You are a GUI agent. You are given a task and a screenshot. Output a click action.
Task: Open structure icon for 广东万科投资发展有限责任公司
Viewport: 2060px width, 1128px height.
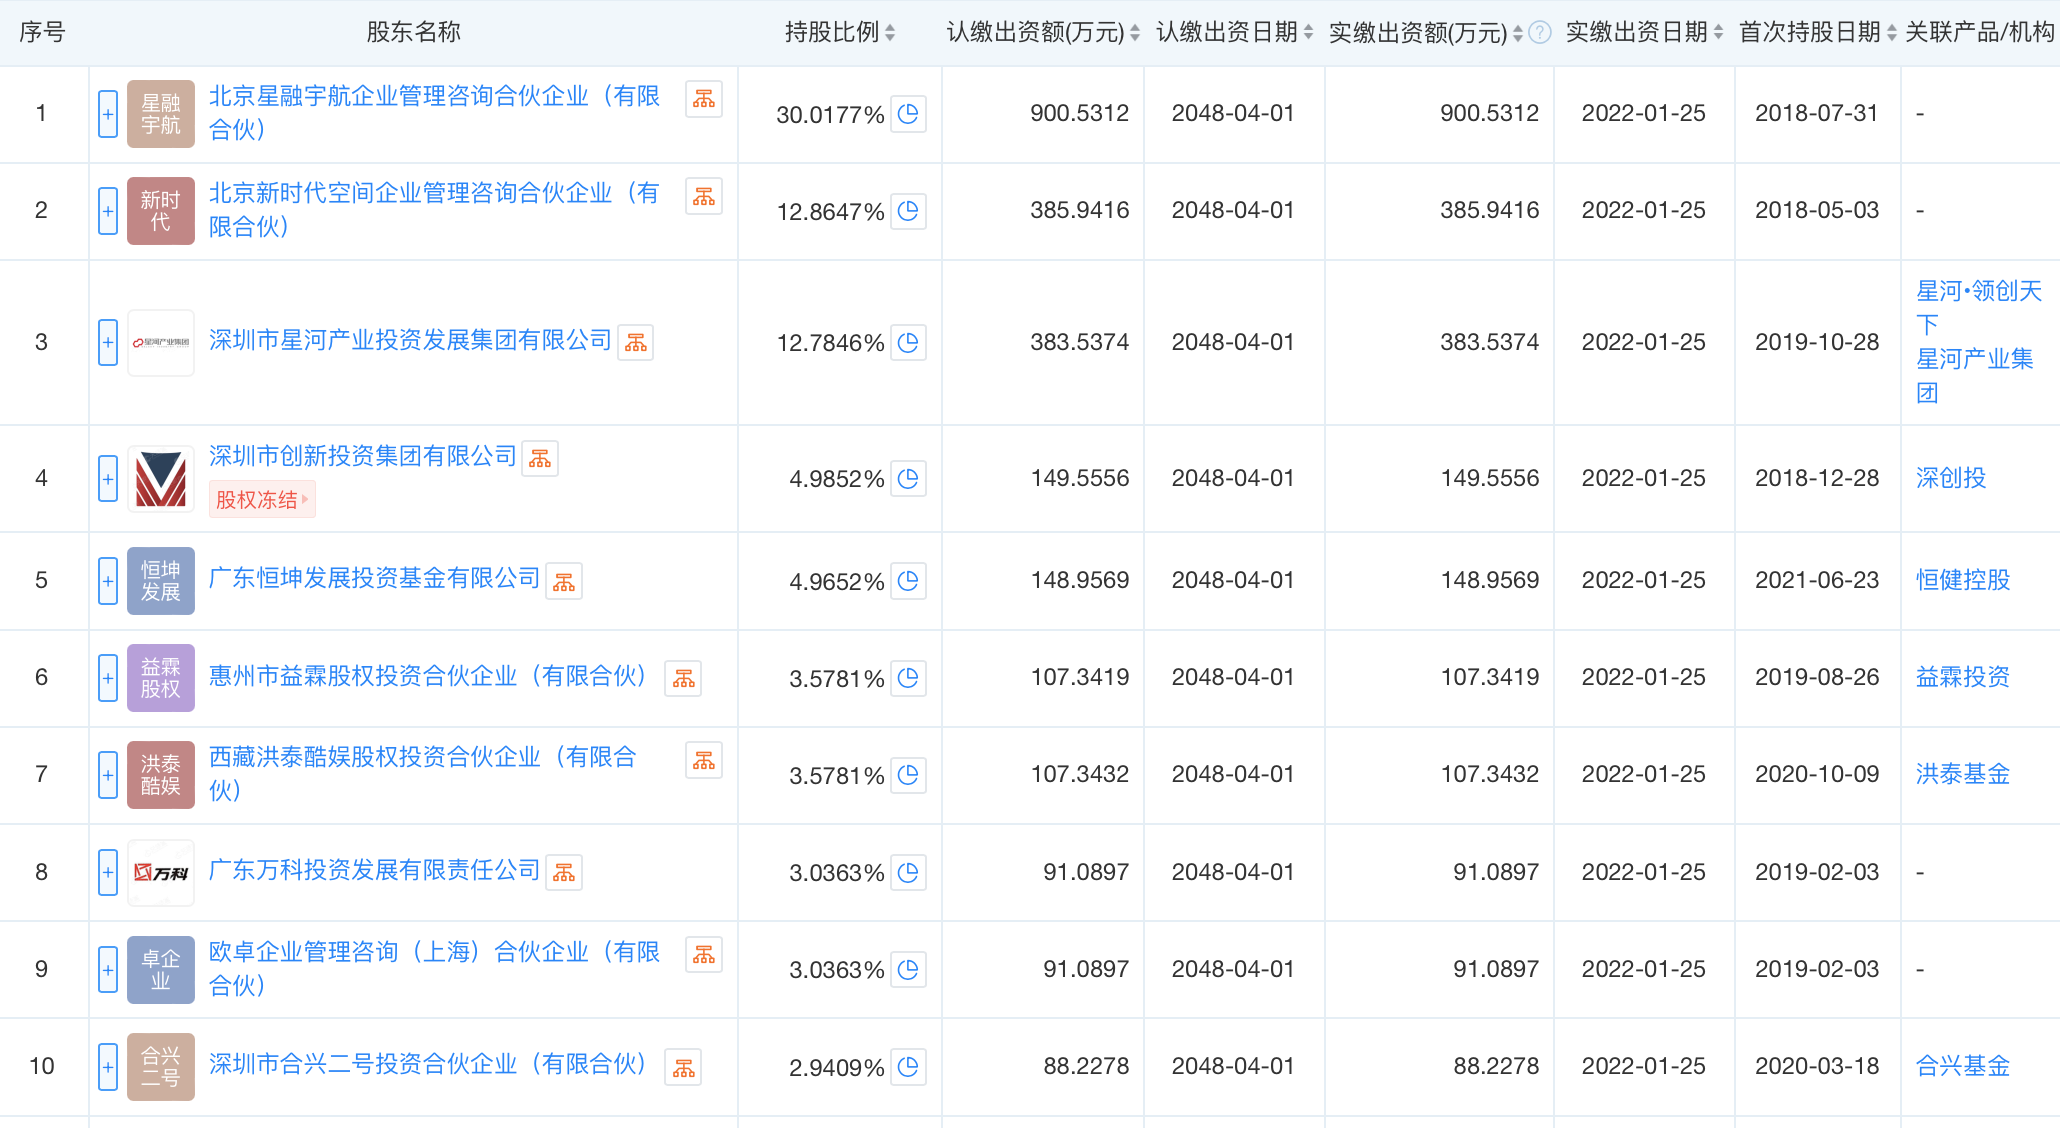[564, 873]
